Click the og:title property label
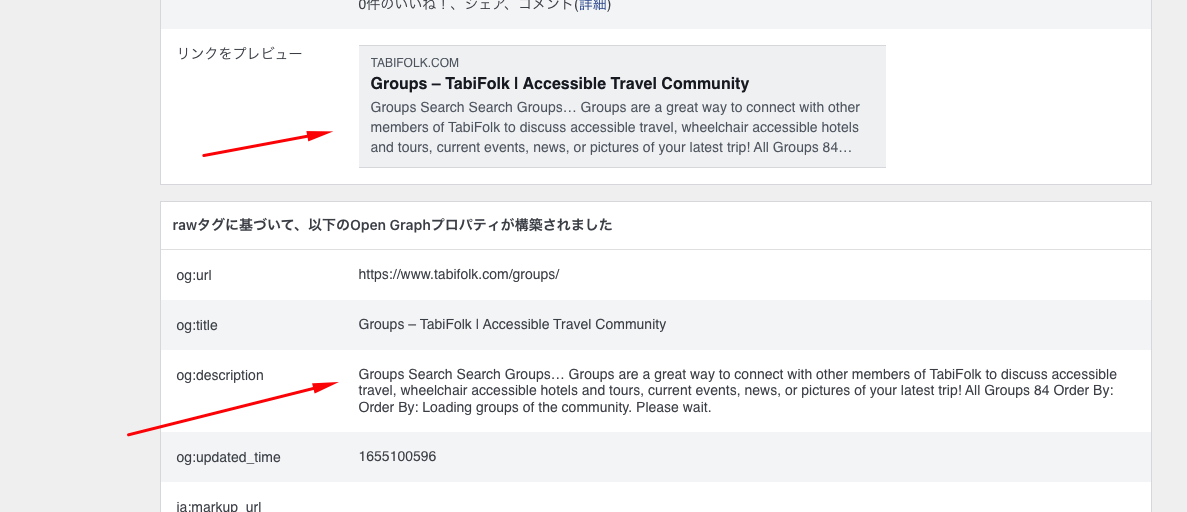Image resolution: width=1187 pixels, height=512 pixels. [197, 325]
